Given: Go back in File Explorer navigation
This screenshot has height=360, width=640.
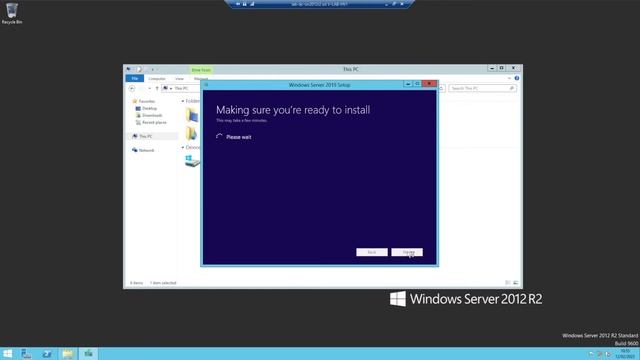Looking at the screenshot, I should pos(132,88).
